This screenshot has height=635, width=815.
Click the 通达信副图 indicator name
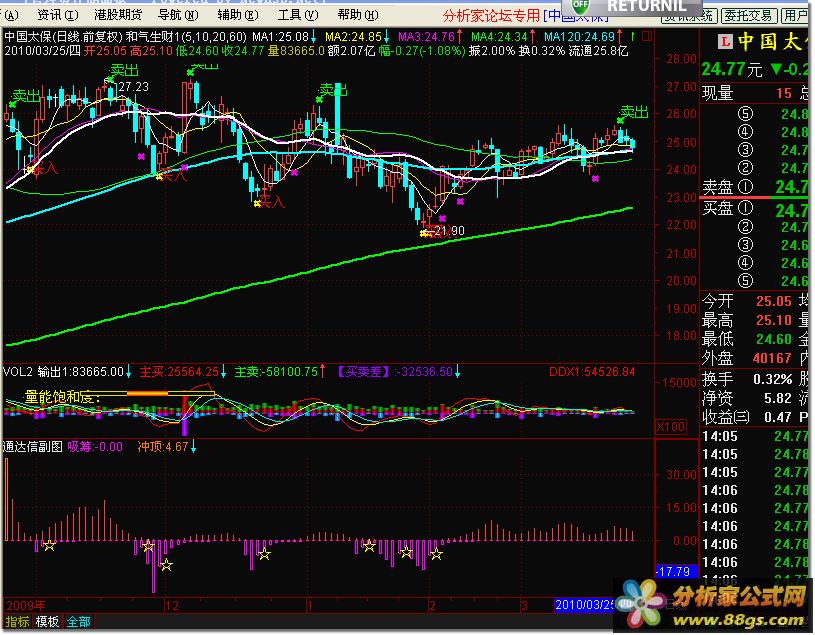(x=33, y=447)
